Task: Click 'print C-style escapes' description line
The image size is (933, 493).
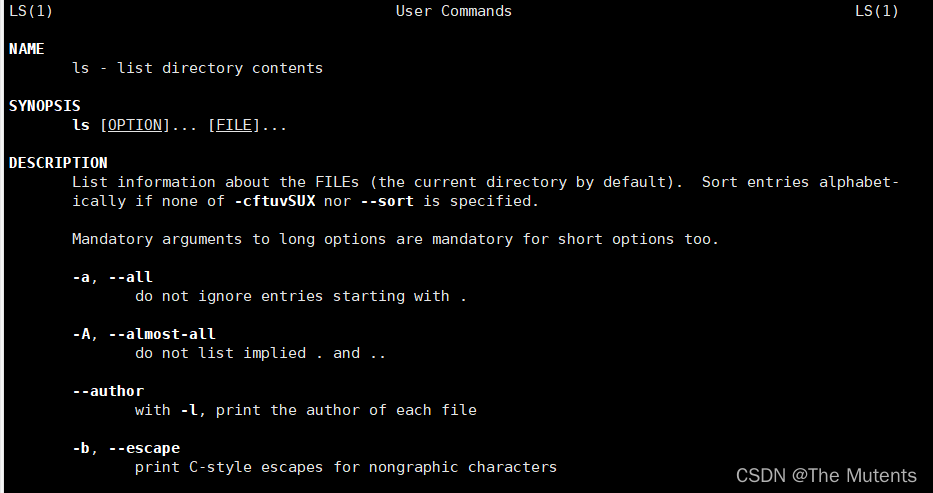Action: pyautogui.click(x=346, y=467)
